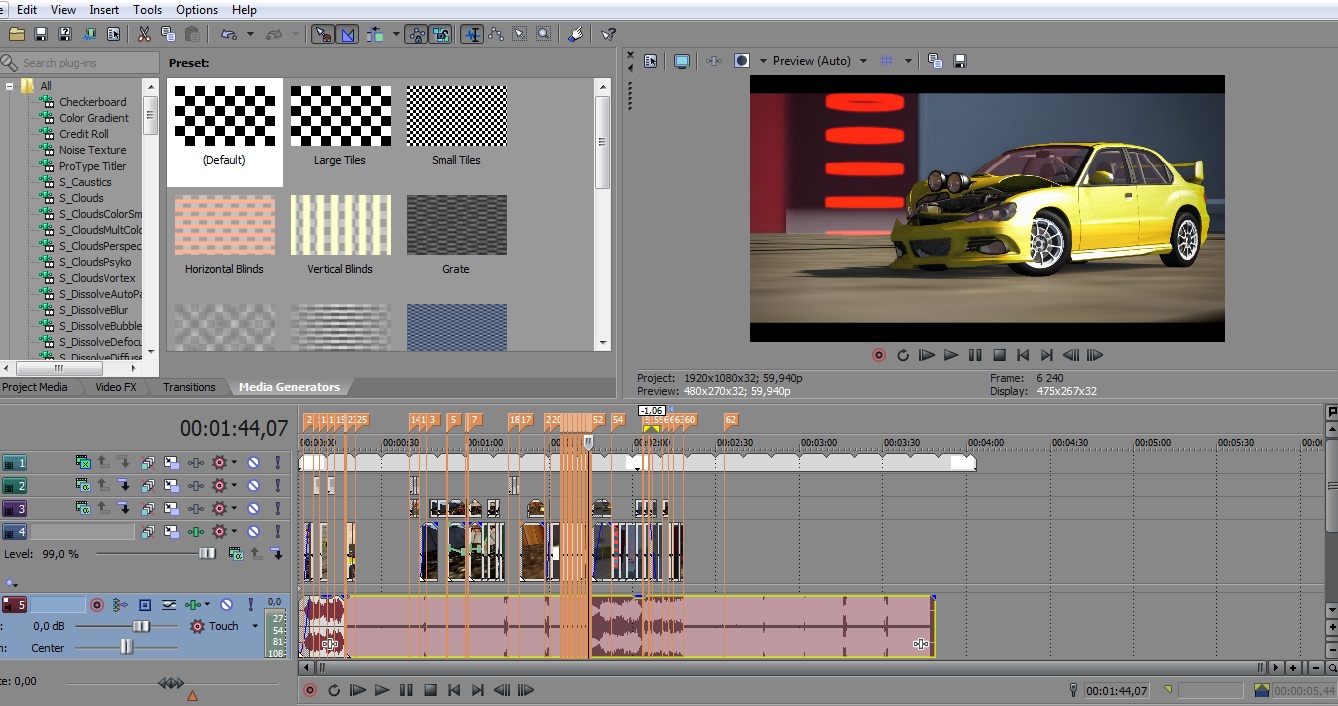The image size is (1338, 706).
Task: Click the Save project floppy disk icon
Action: point(41,34)
